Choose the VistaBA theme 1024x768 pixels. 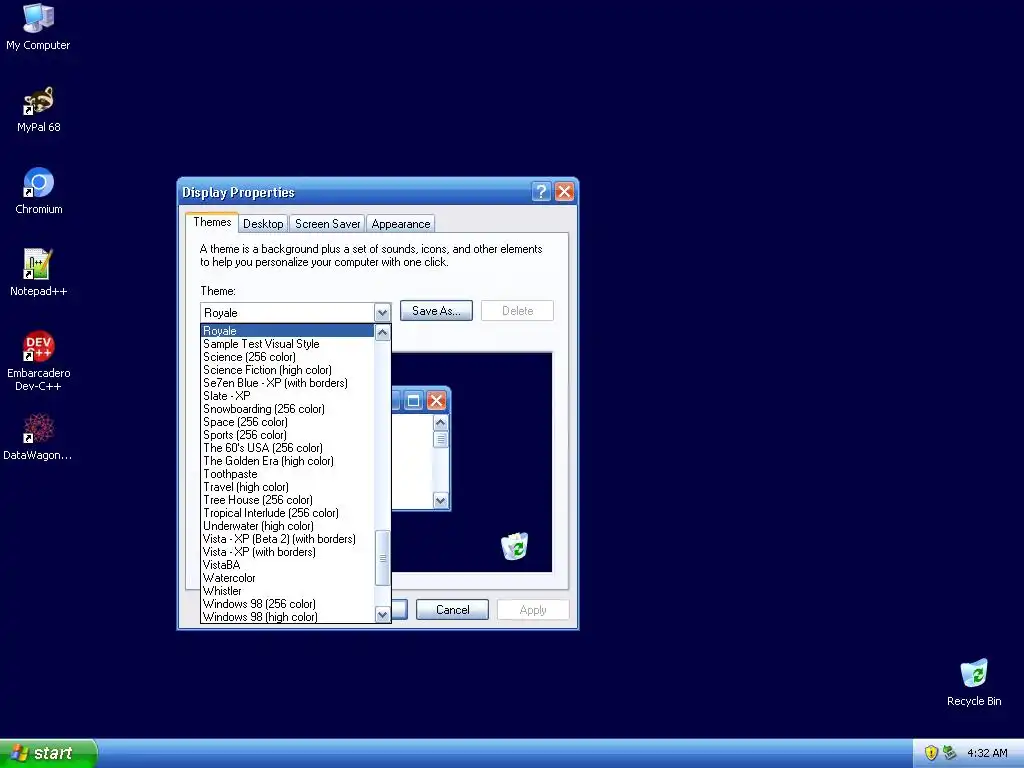tap(287, 565)
